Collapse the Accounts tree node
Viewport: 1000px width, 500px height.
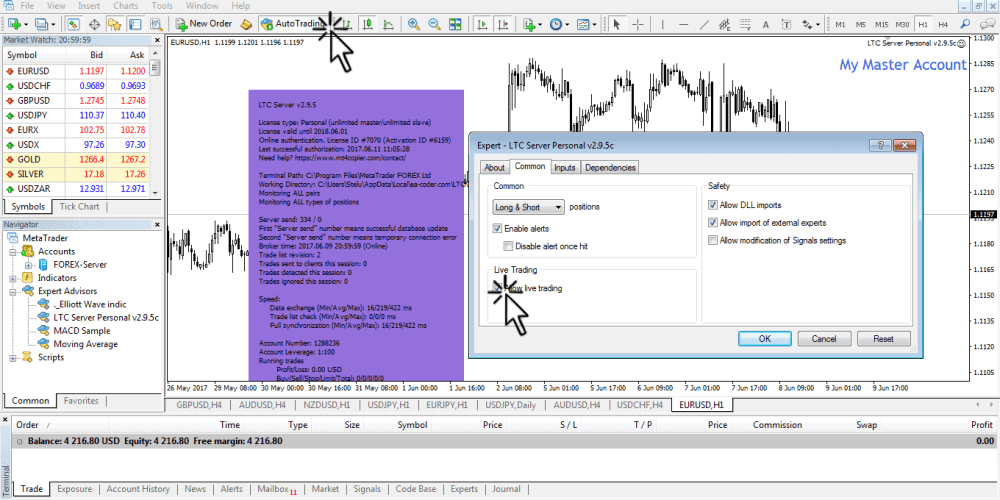13,251
